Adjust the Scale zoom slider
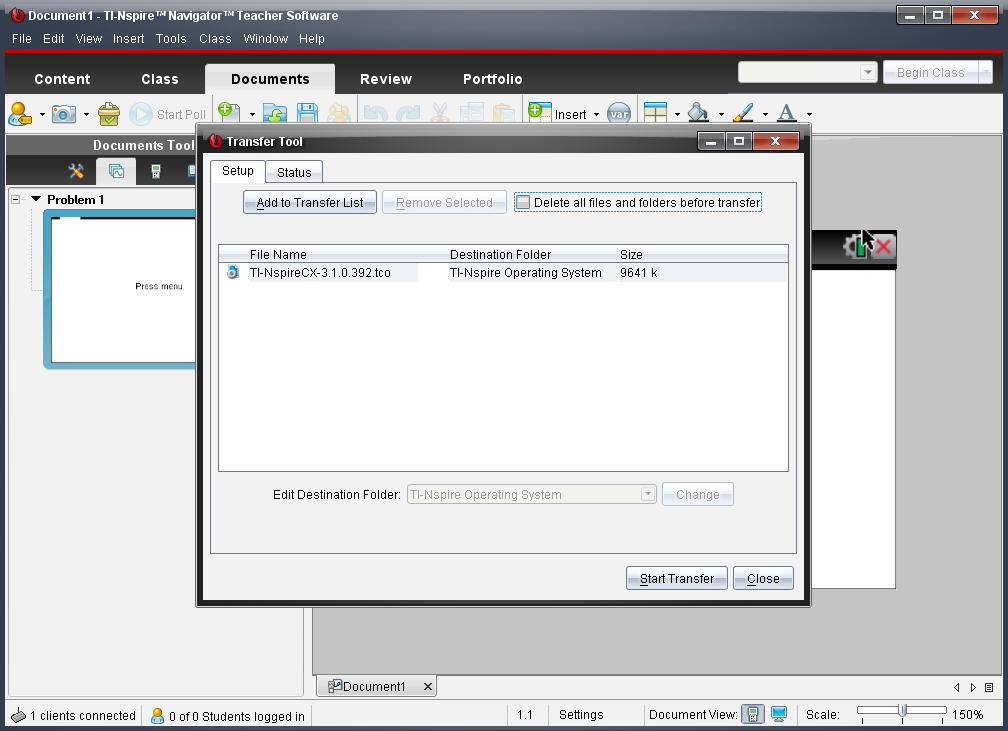 point(903,711)
